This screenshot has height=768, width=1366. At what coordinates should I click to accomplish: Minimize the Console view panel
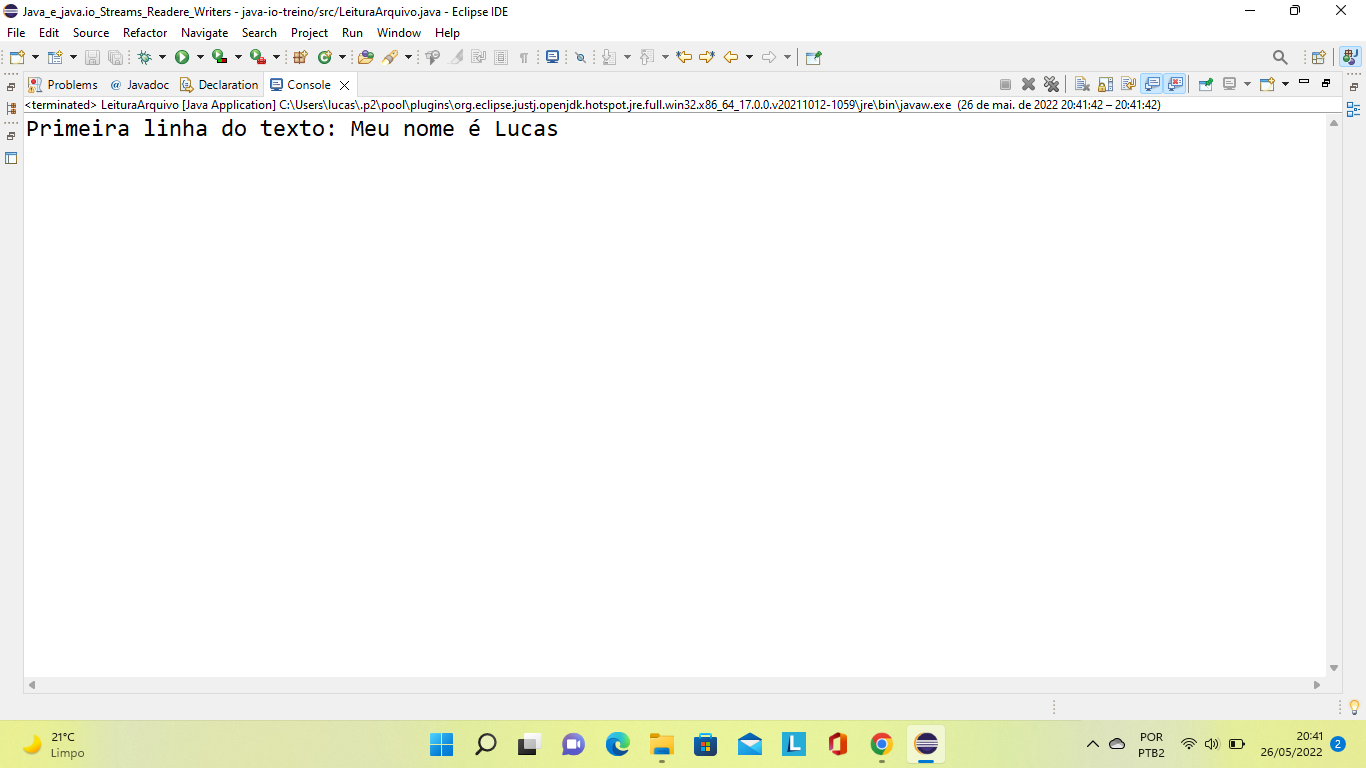click(1304, 83)
